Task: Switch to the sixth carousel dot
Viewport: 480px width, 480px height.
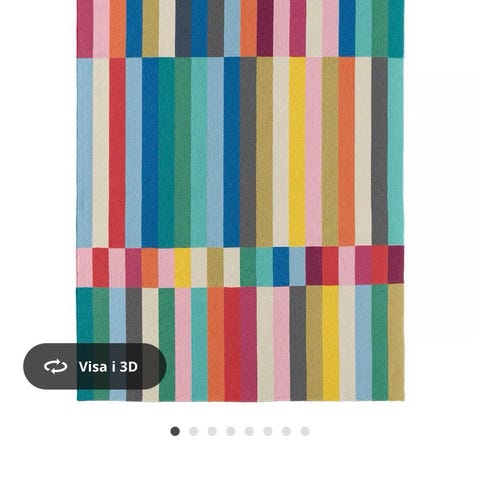Action: point(268,431)
